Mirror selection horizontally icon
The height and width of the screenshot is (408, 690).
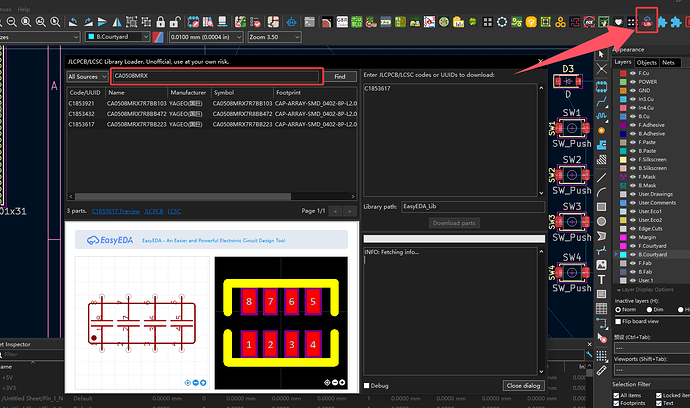117,22
